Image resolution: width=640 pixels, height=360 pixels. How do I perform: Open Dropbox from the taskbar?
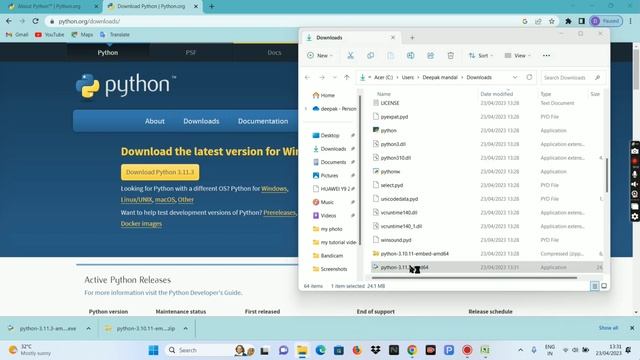(x=376, y=350)
